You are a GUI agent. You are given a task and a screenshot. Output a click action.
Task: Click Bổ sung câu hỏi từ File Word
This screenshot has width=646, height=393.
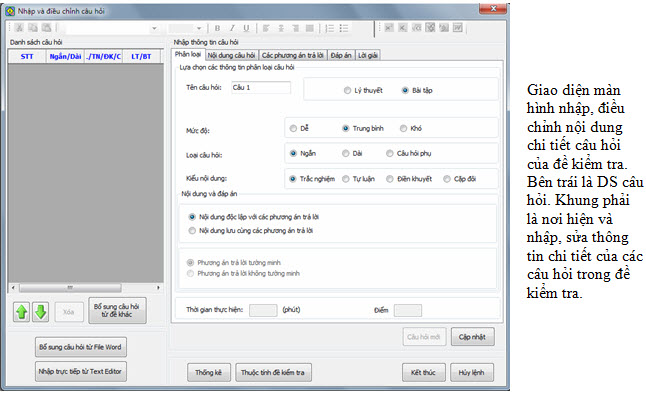pyautogui.click(x=80, y=347)
